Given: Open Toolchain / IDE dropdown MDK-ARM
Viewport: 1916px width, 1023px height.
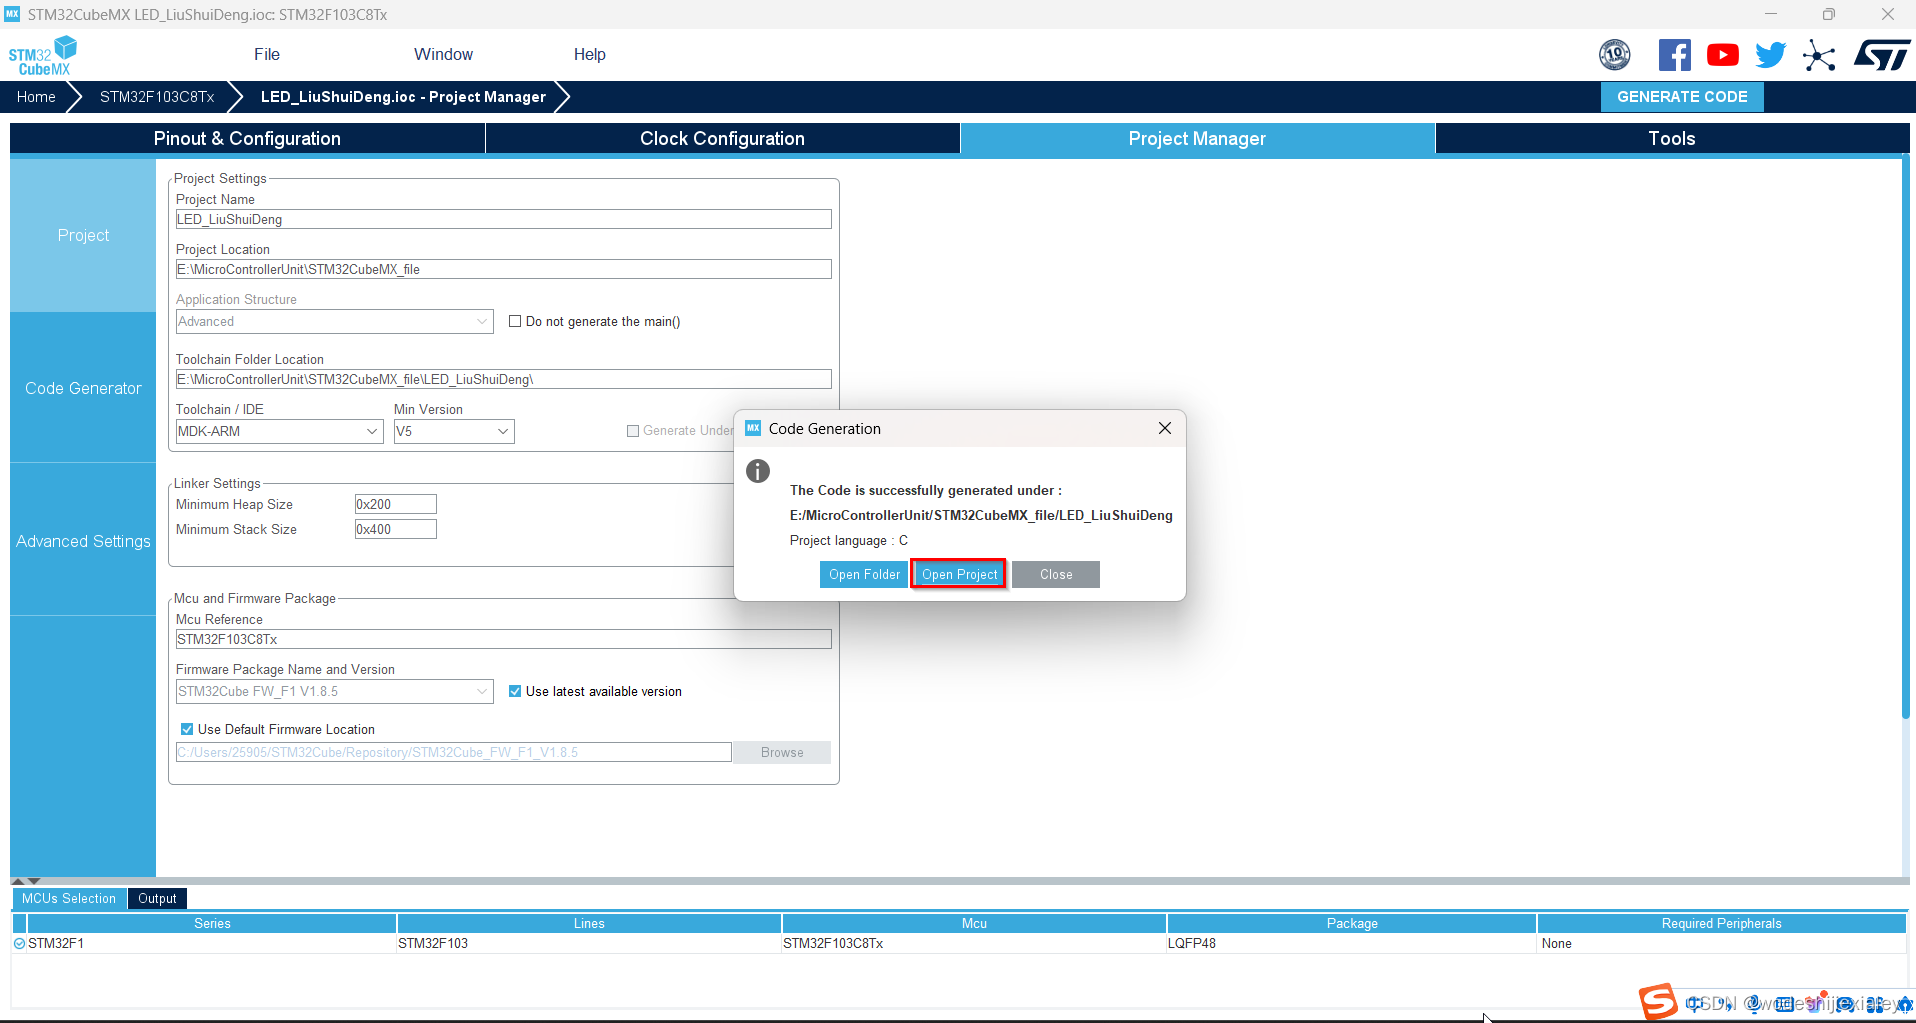Looking at the screenshot, I should click(279, 431).
